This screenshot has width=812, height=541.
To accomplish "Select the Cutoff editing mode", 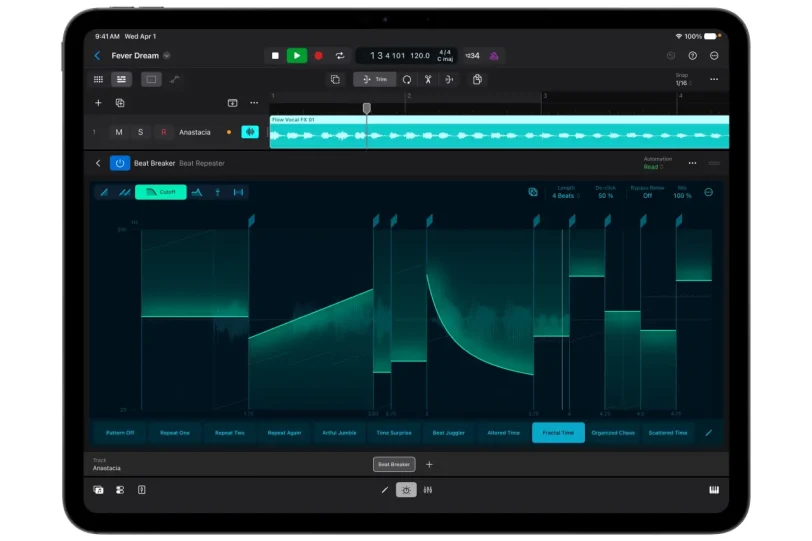I will pyautogui.click(x=161, y=192).
